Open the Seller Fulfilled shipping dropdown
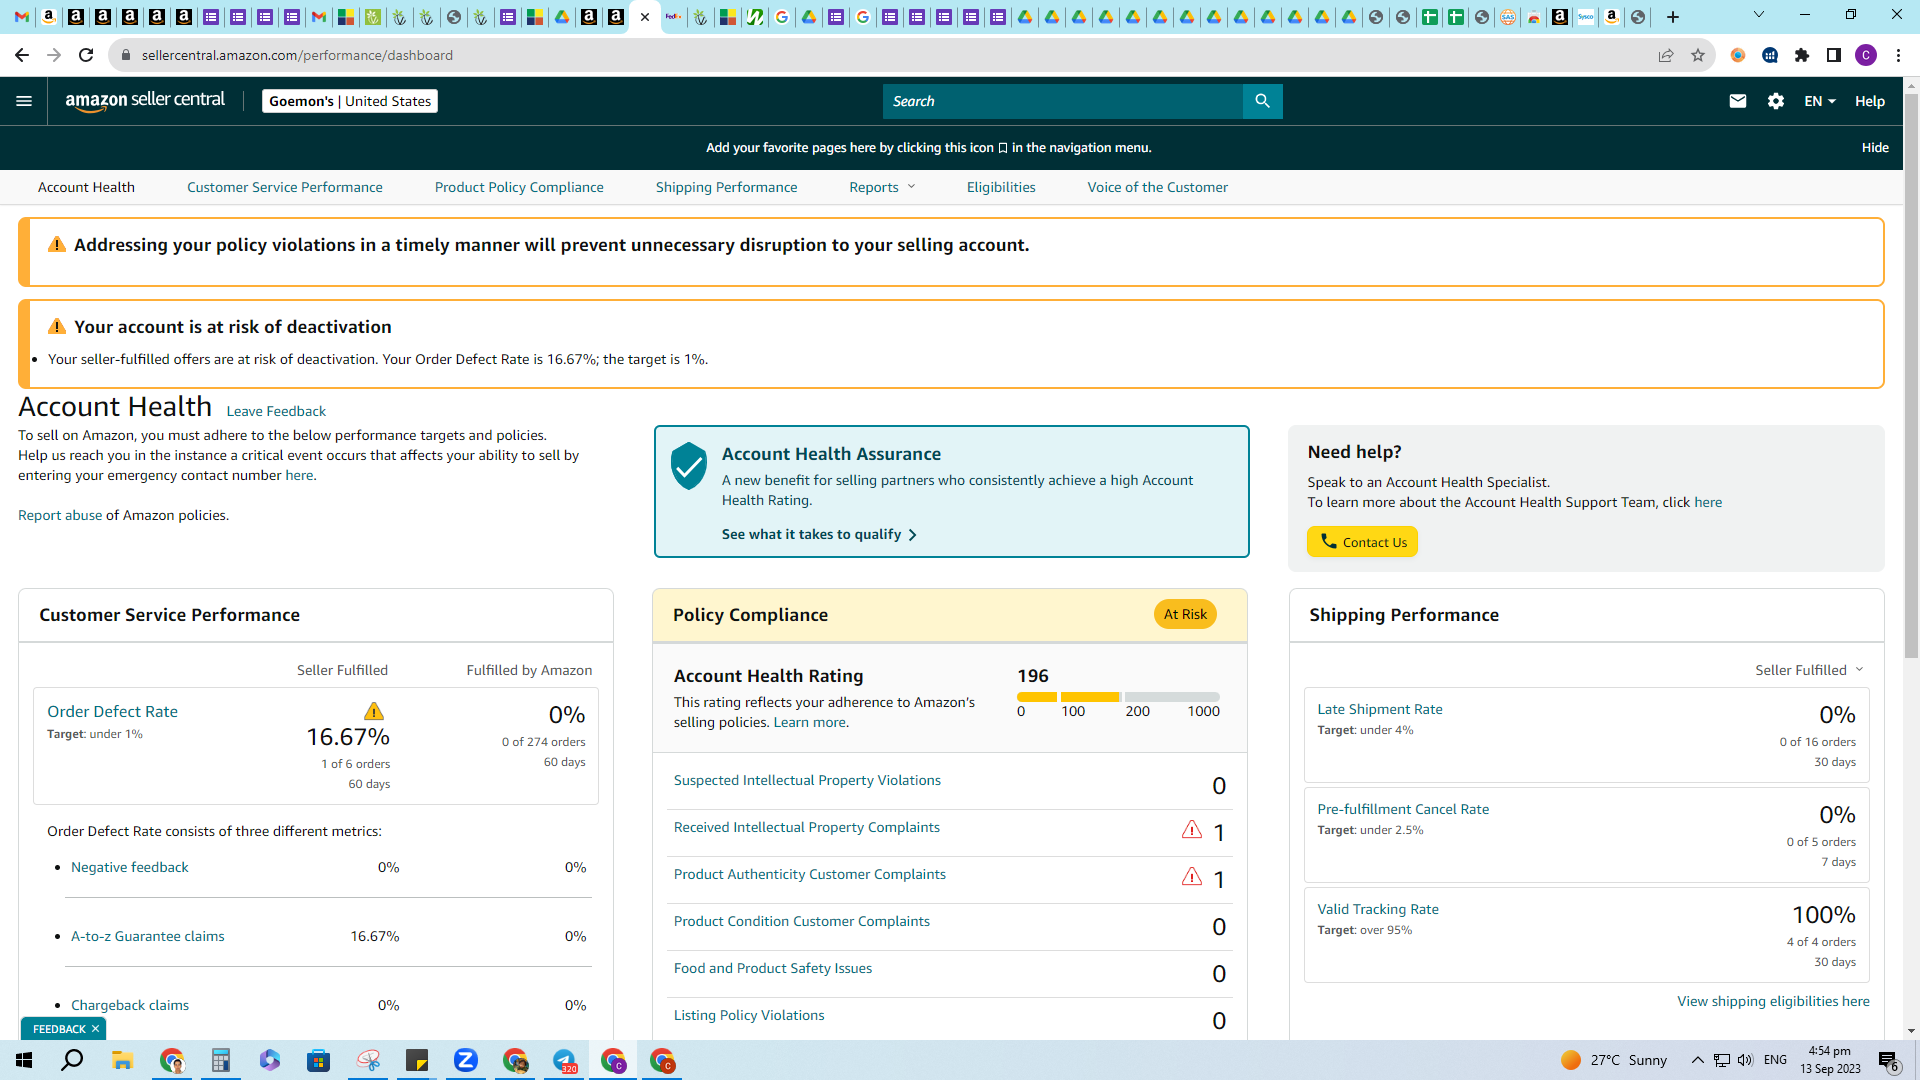The image size is (1920, 1080). point(1809,670)
